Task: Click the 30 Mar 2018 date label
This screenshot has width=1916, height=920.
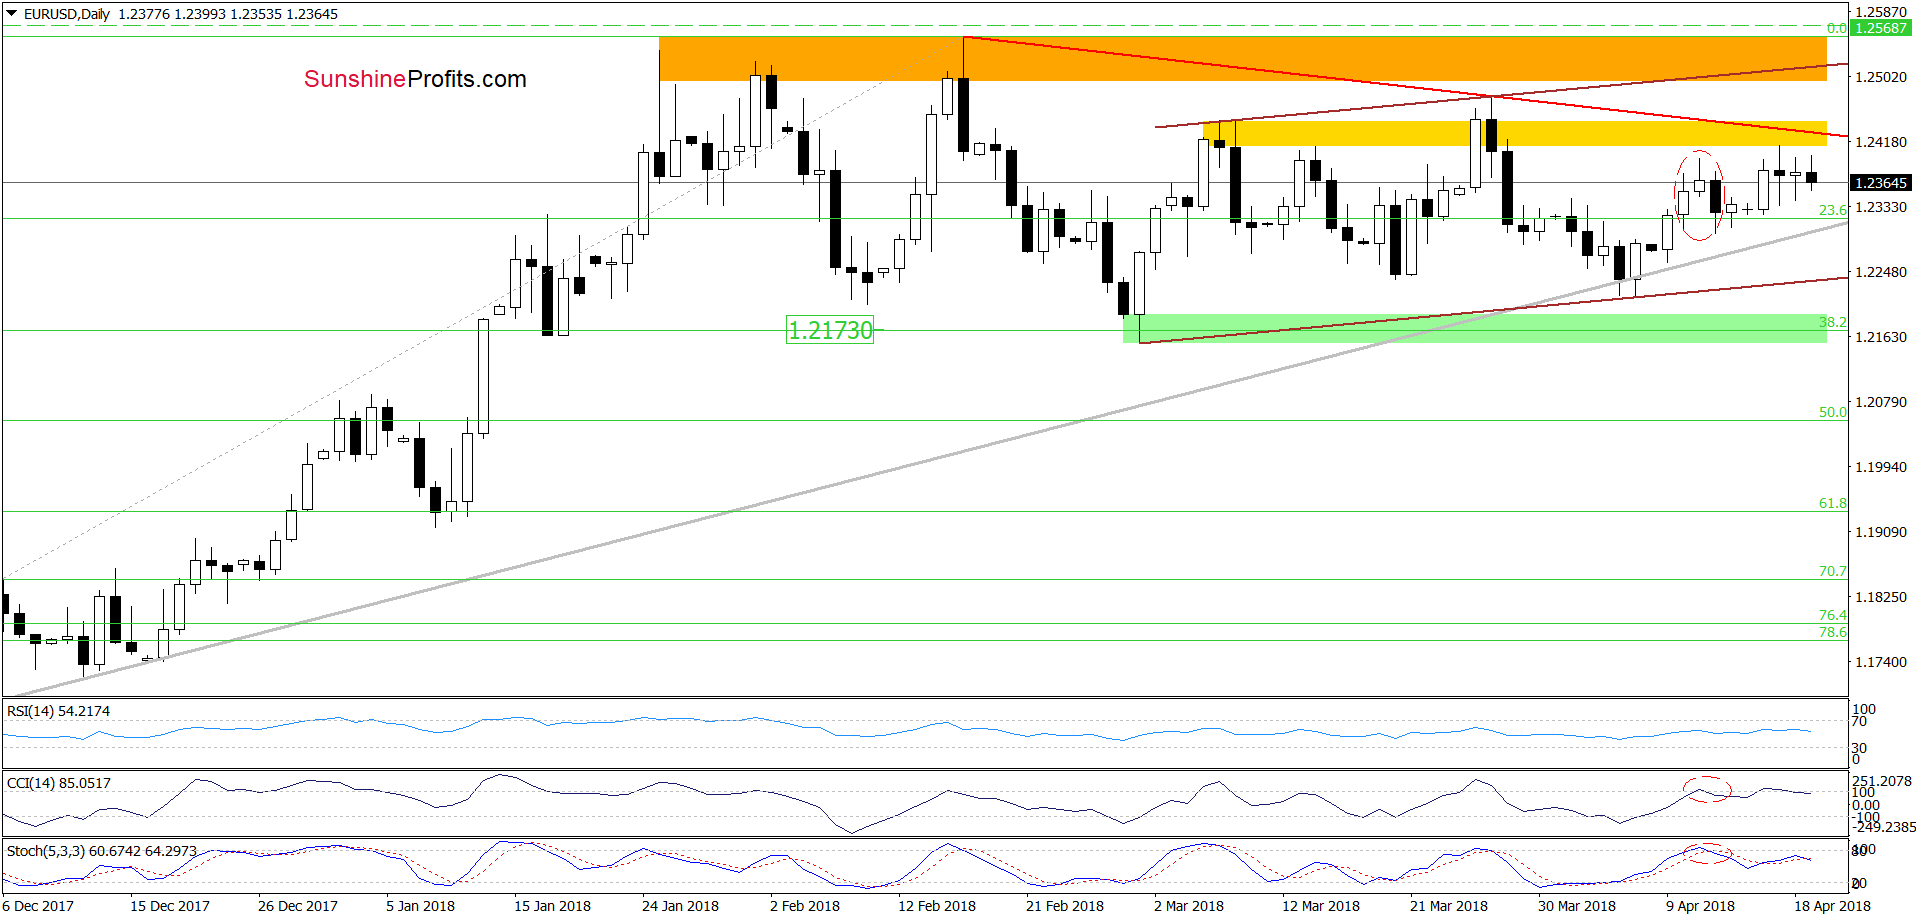Action: (x=1577, y=906)
